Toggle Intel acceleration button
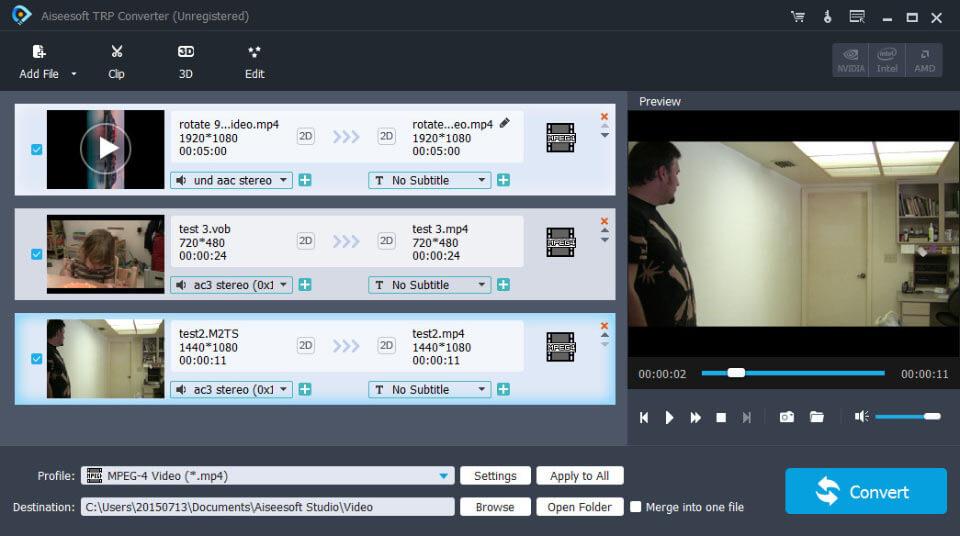The width and height of the screenshot is (960, 536). [x=887, y=60]
